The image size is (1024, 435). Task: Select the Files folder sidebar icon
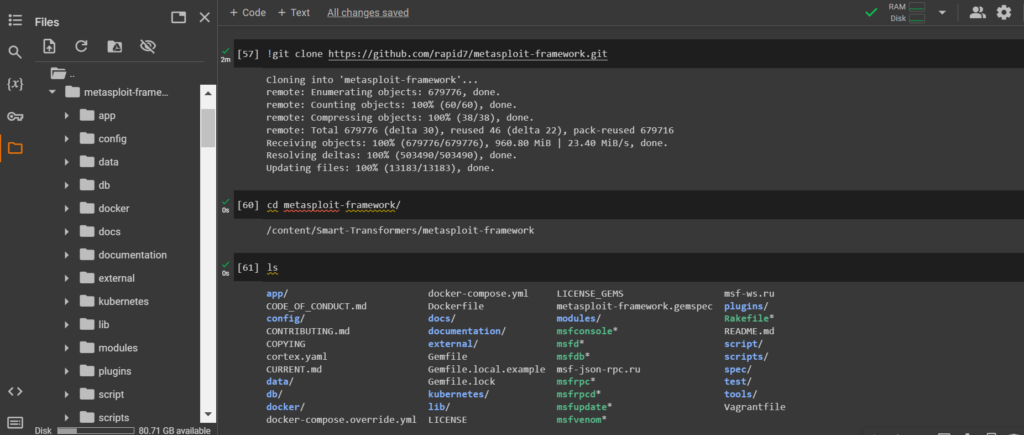14,148
